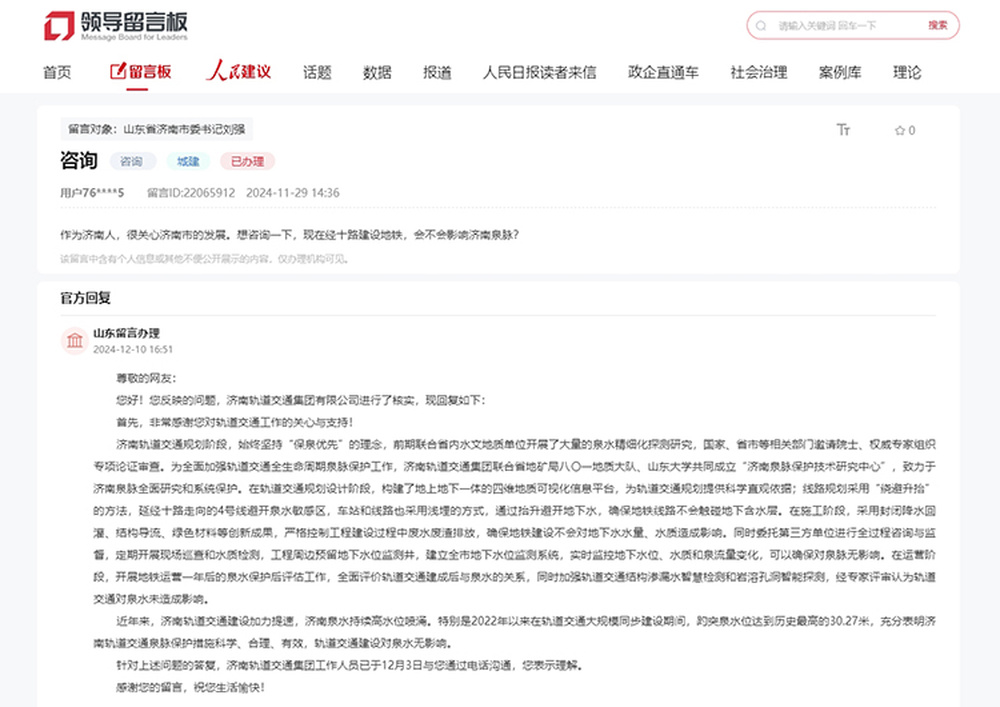Viewport: 1000px width, 707px height.
Task: Click the 搜索 button
Action: coord(937,26)
